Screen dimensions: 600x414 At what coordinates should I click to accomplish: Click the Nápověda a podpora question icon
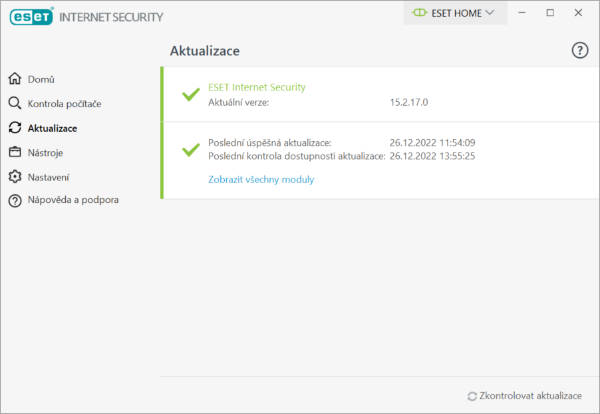15,201
